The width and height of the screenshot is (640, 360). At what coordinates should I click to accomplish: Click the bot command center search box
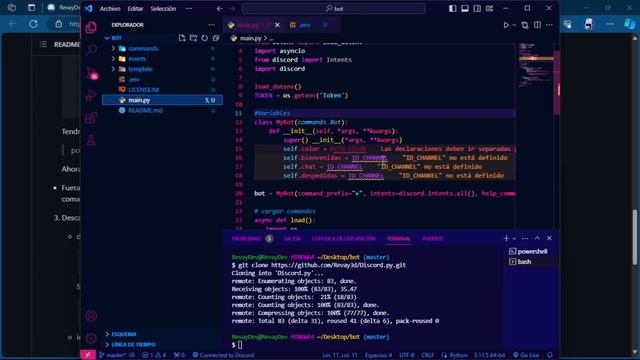[333, 8]
